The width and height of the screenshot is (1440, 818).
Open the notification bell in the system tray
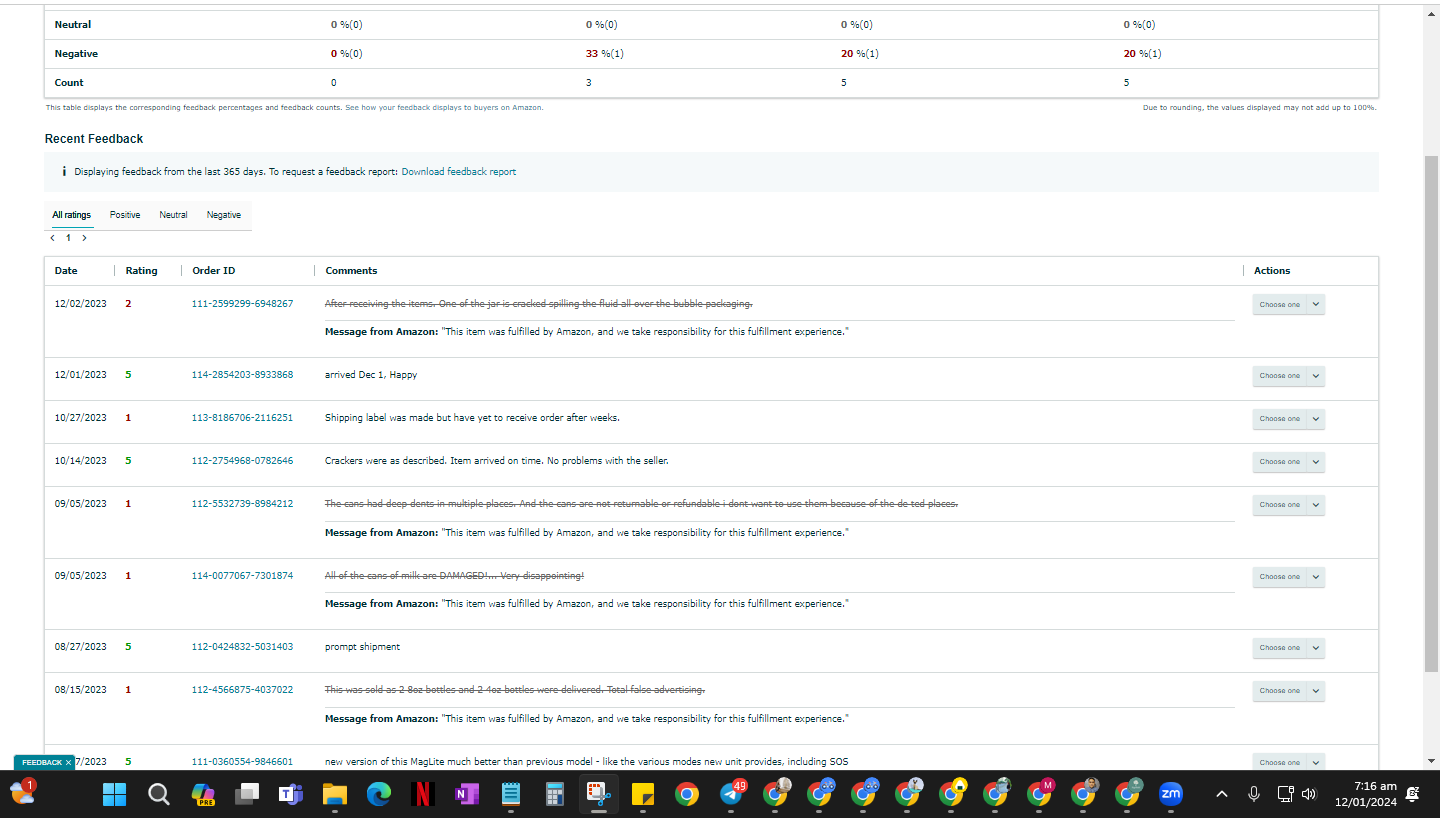click(x=1412, y=794)
